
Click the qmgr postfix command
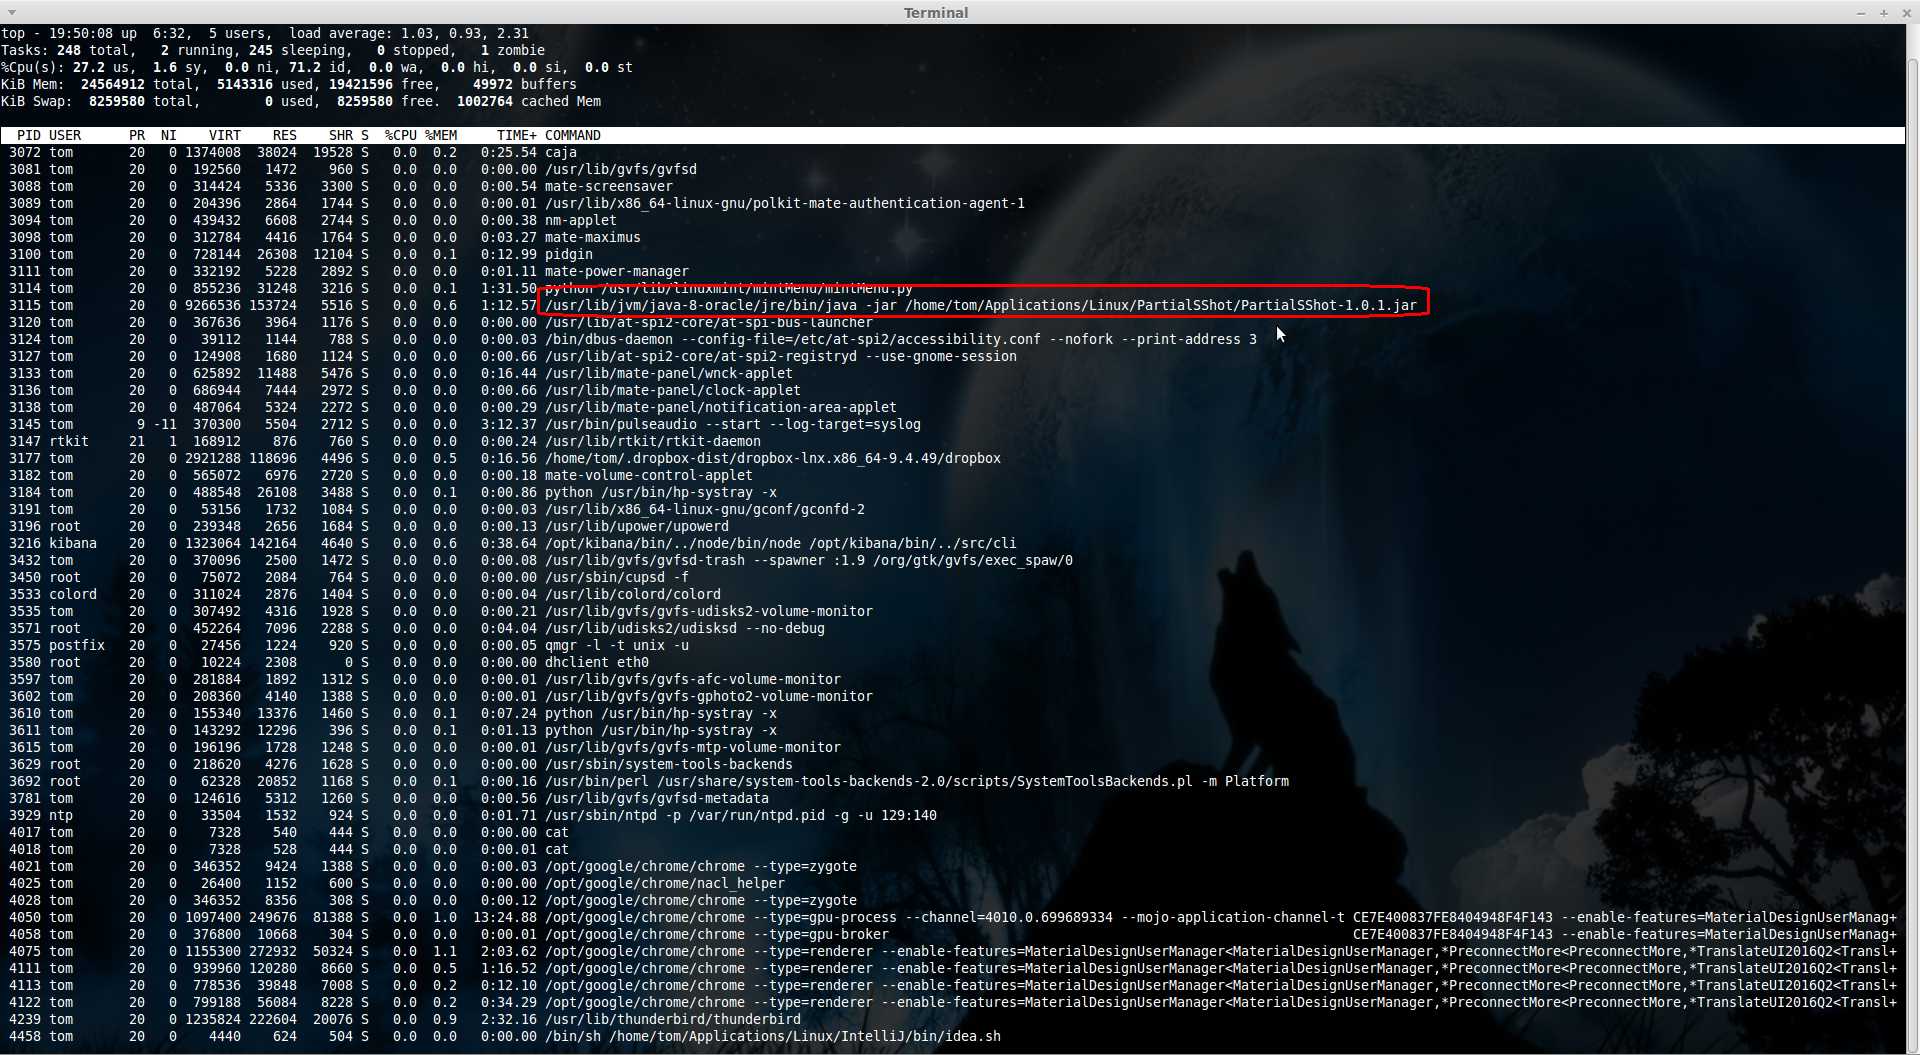coord(616,645)
